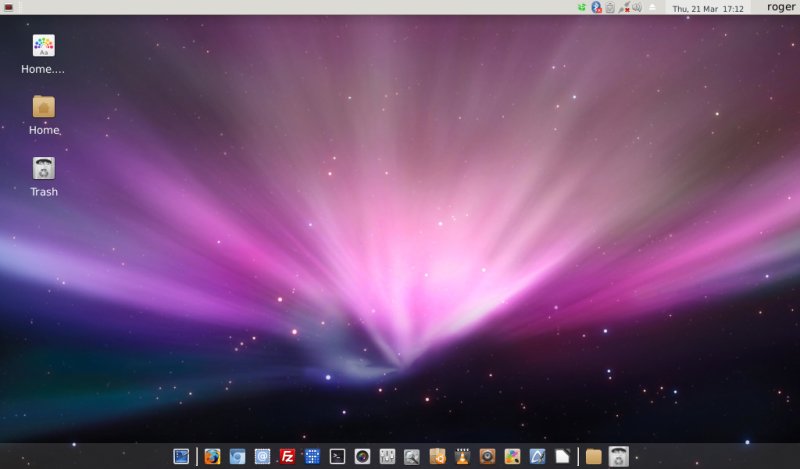Open the disconnected network tray icon
The image size is (800, 469).
click(623, 8)
